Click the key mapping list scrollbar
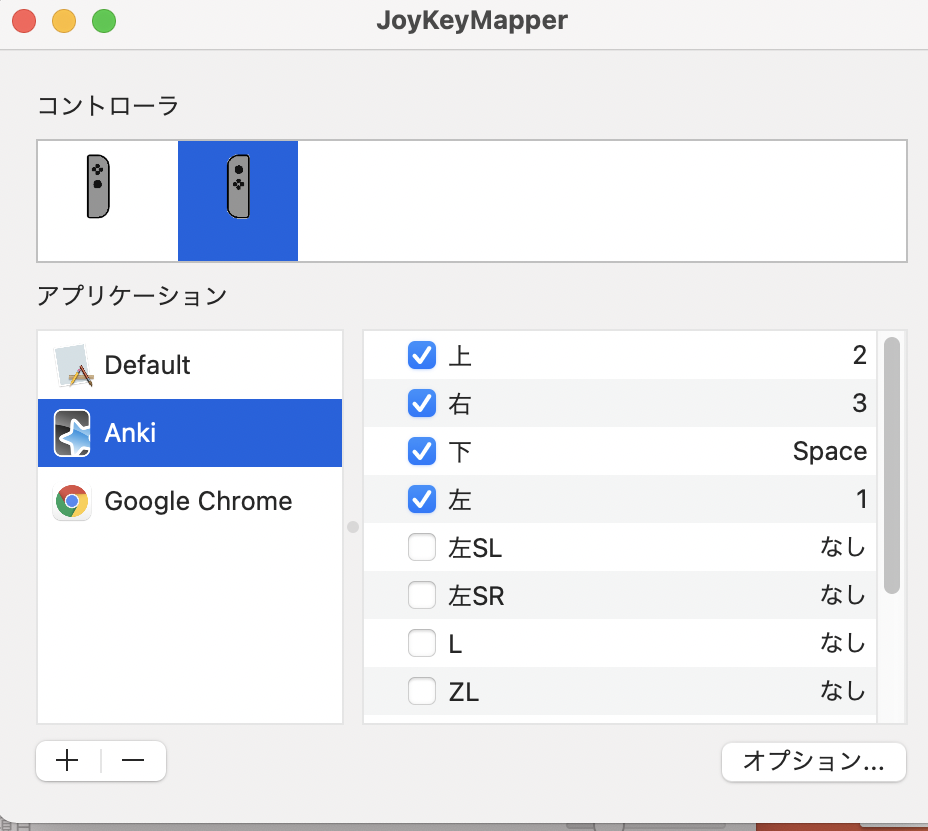The width and height of the screenshot is (928, 831). point(892,466)
